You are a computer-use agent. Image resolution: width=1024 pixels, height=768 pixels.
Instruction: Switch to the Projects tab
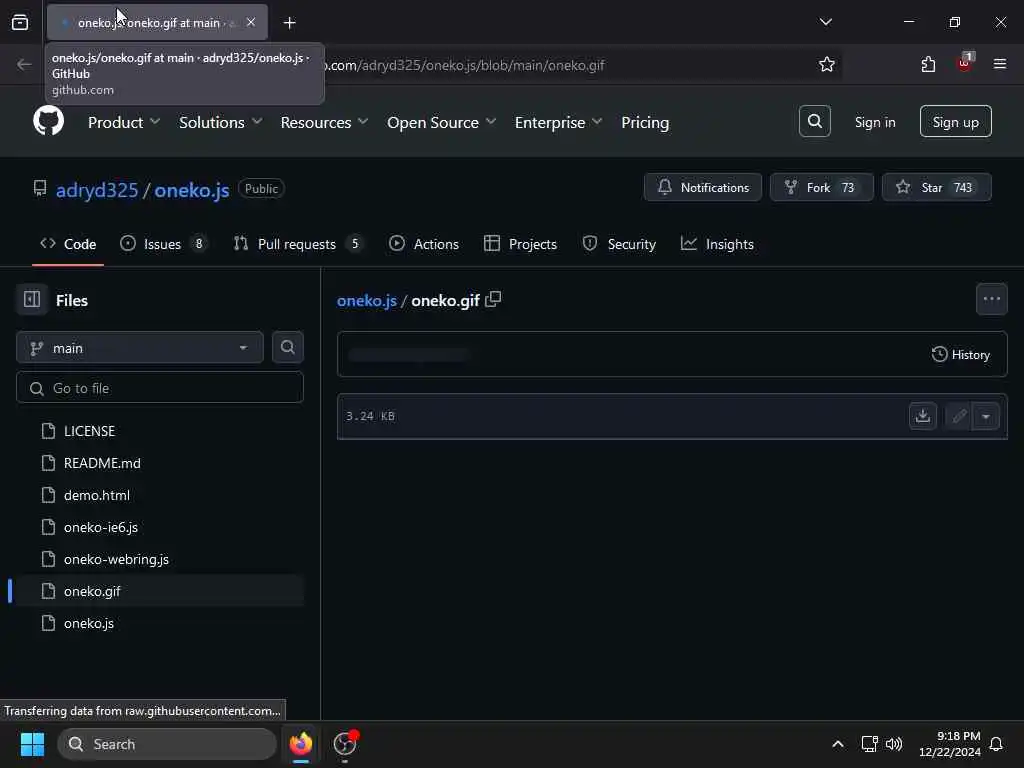520,244
